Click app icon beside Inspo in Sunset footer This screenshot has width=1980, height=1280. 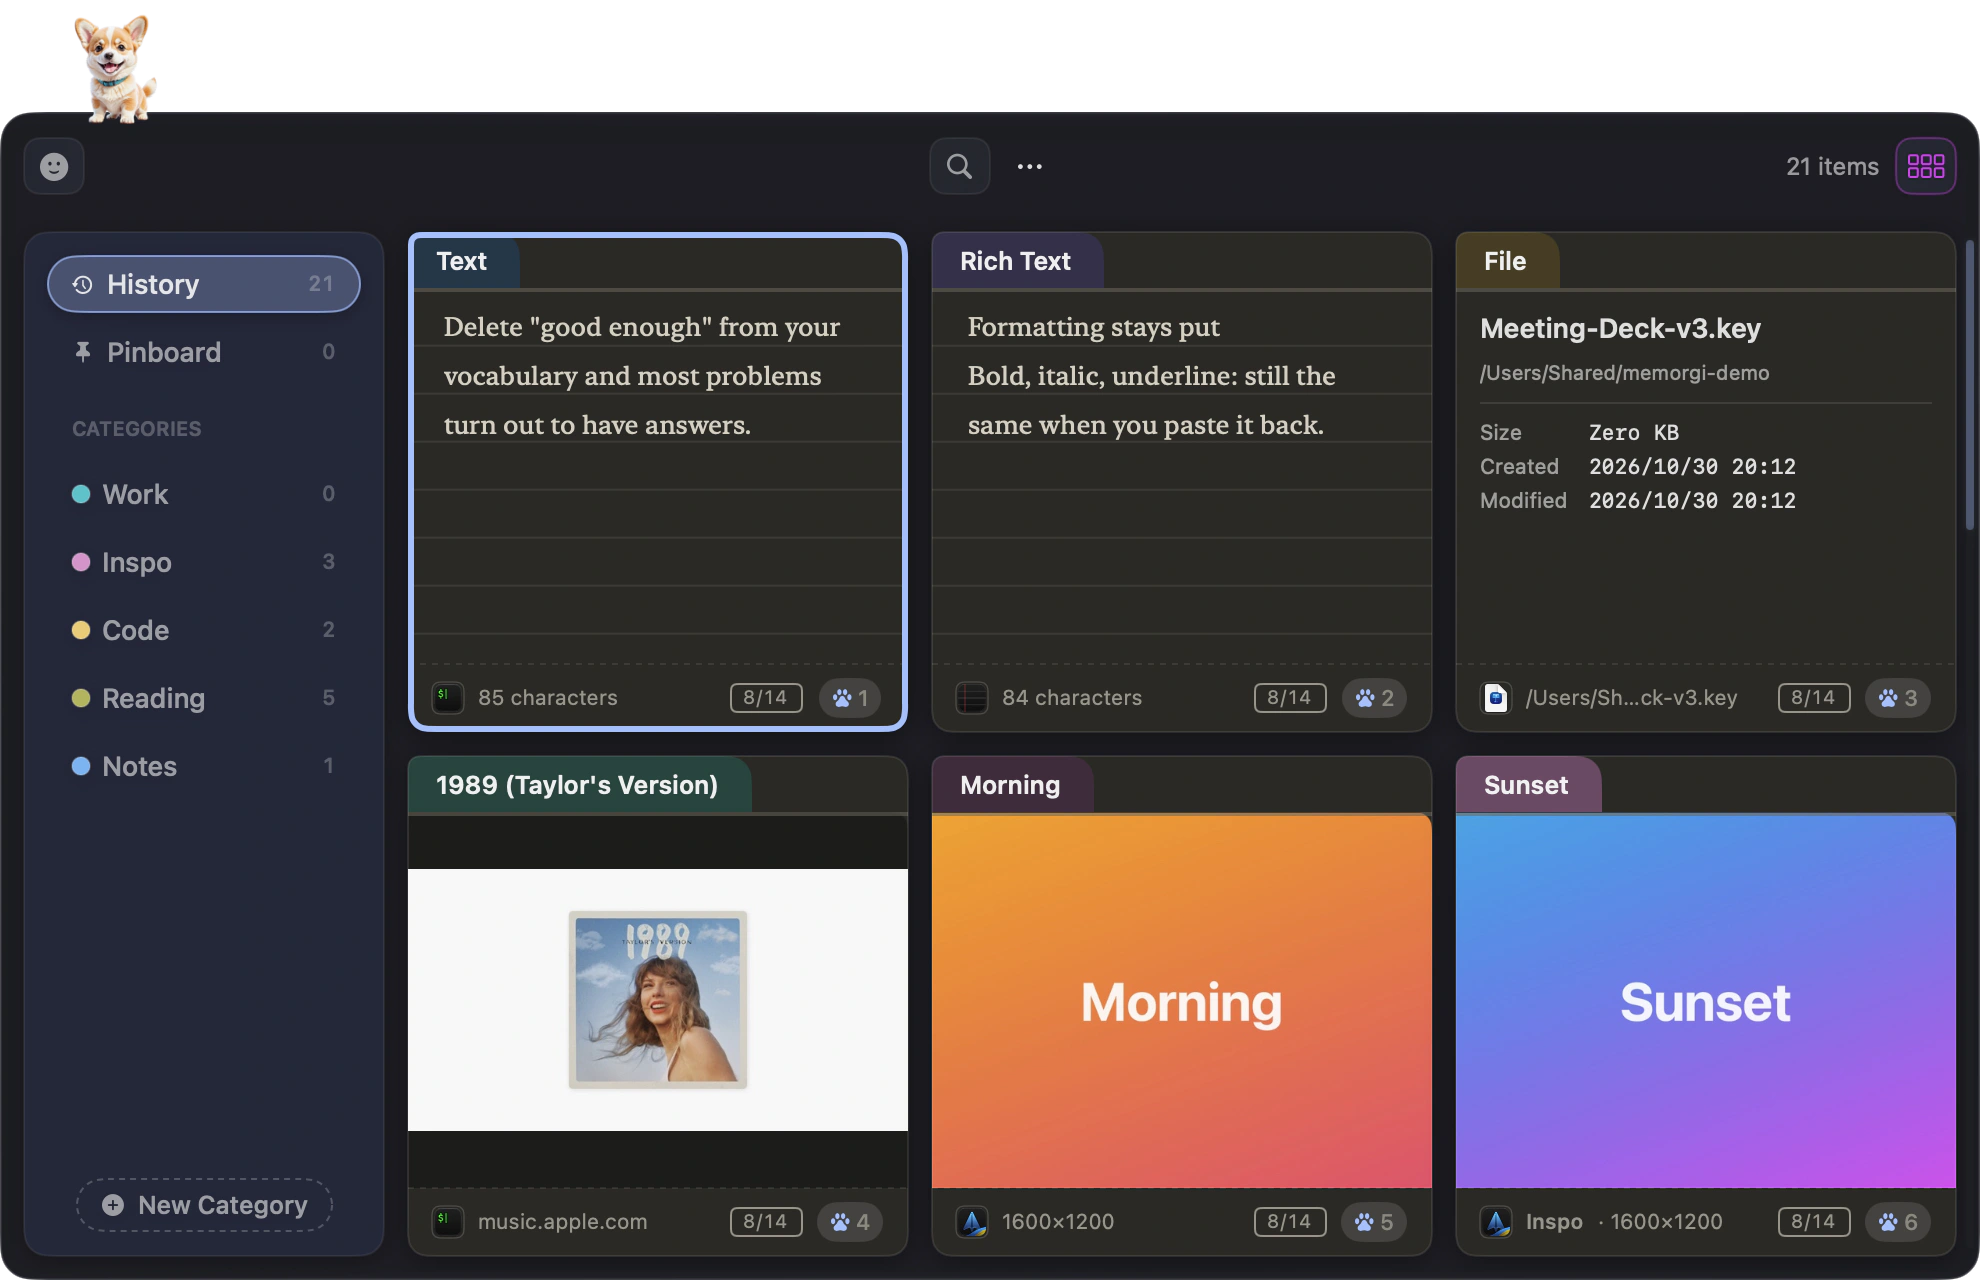pyautogui.click(x=1496, y=1222)
